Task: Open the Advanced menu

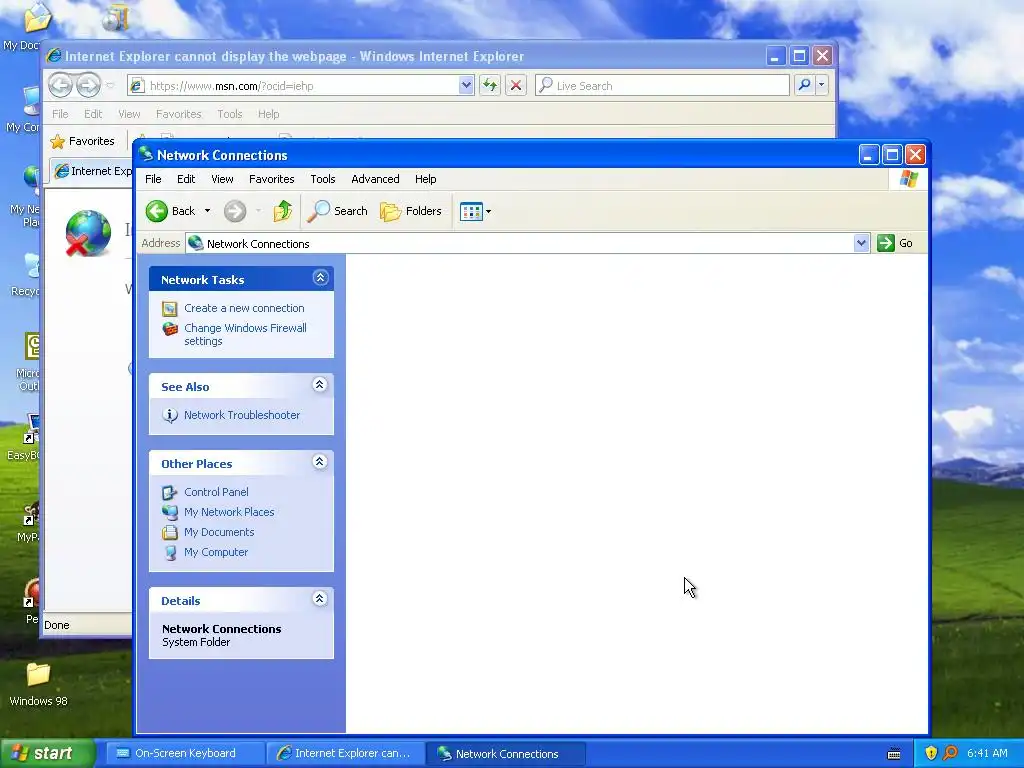Action: click(376, 179)
